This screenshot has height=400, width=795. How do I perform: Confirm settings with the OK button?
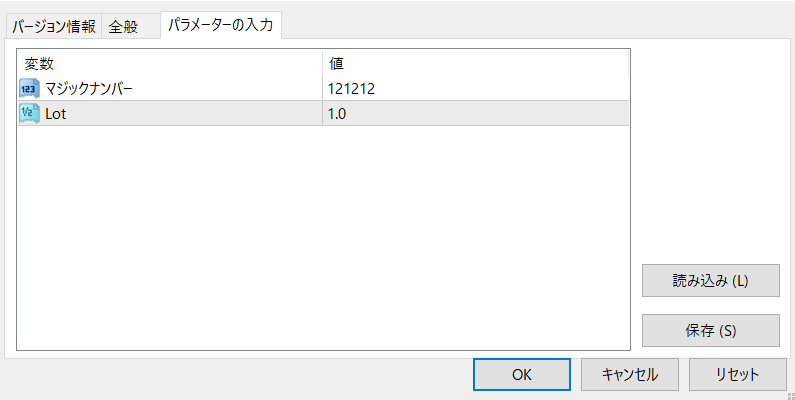(x=522, y=375)
